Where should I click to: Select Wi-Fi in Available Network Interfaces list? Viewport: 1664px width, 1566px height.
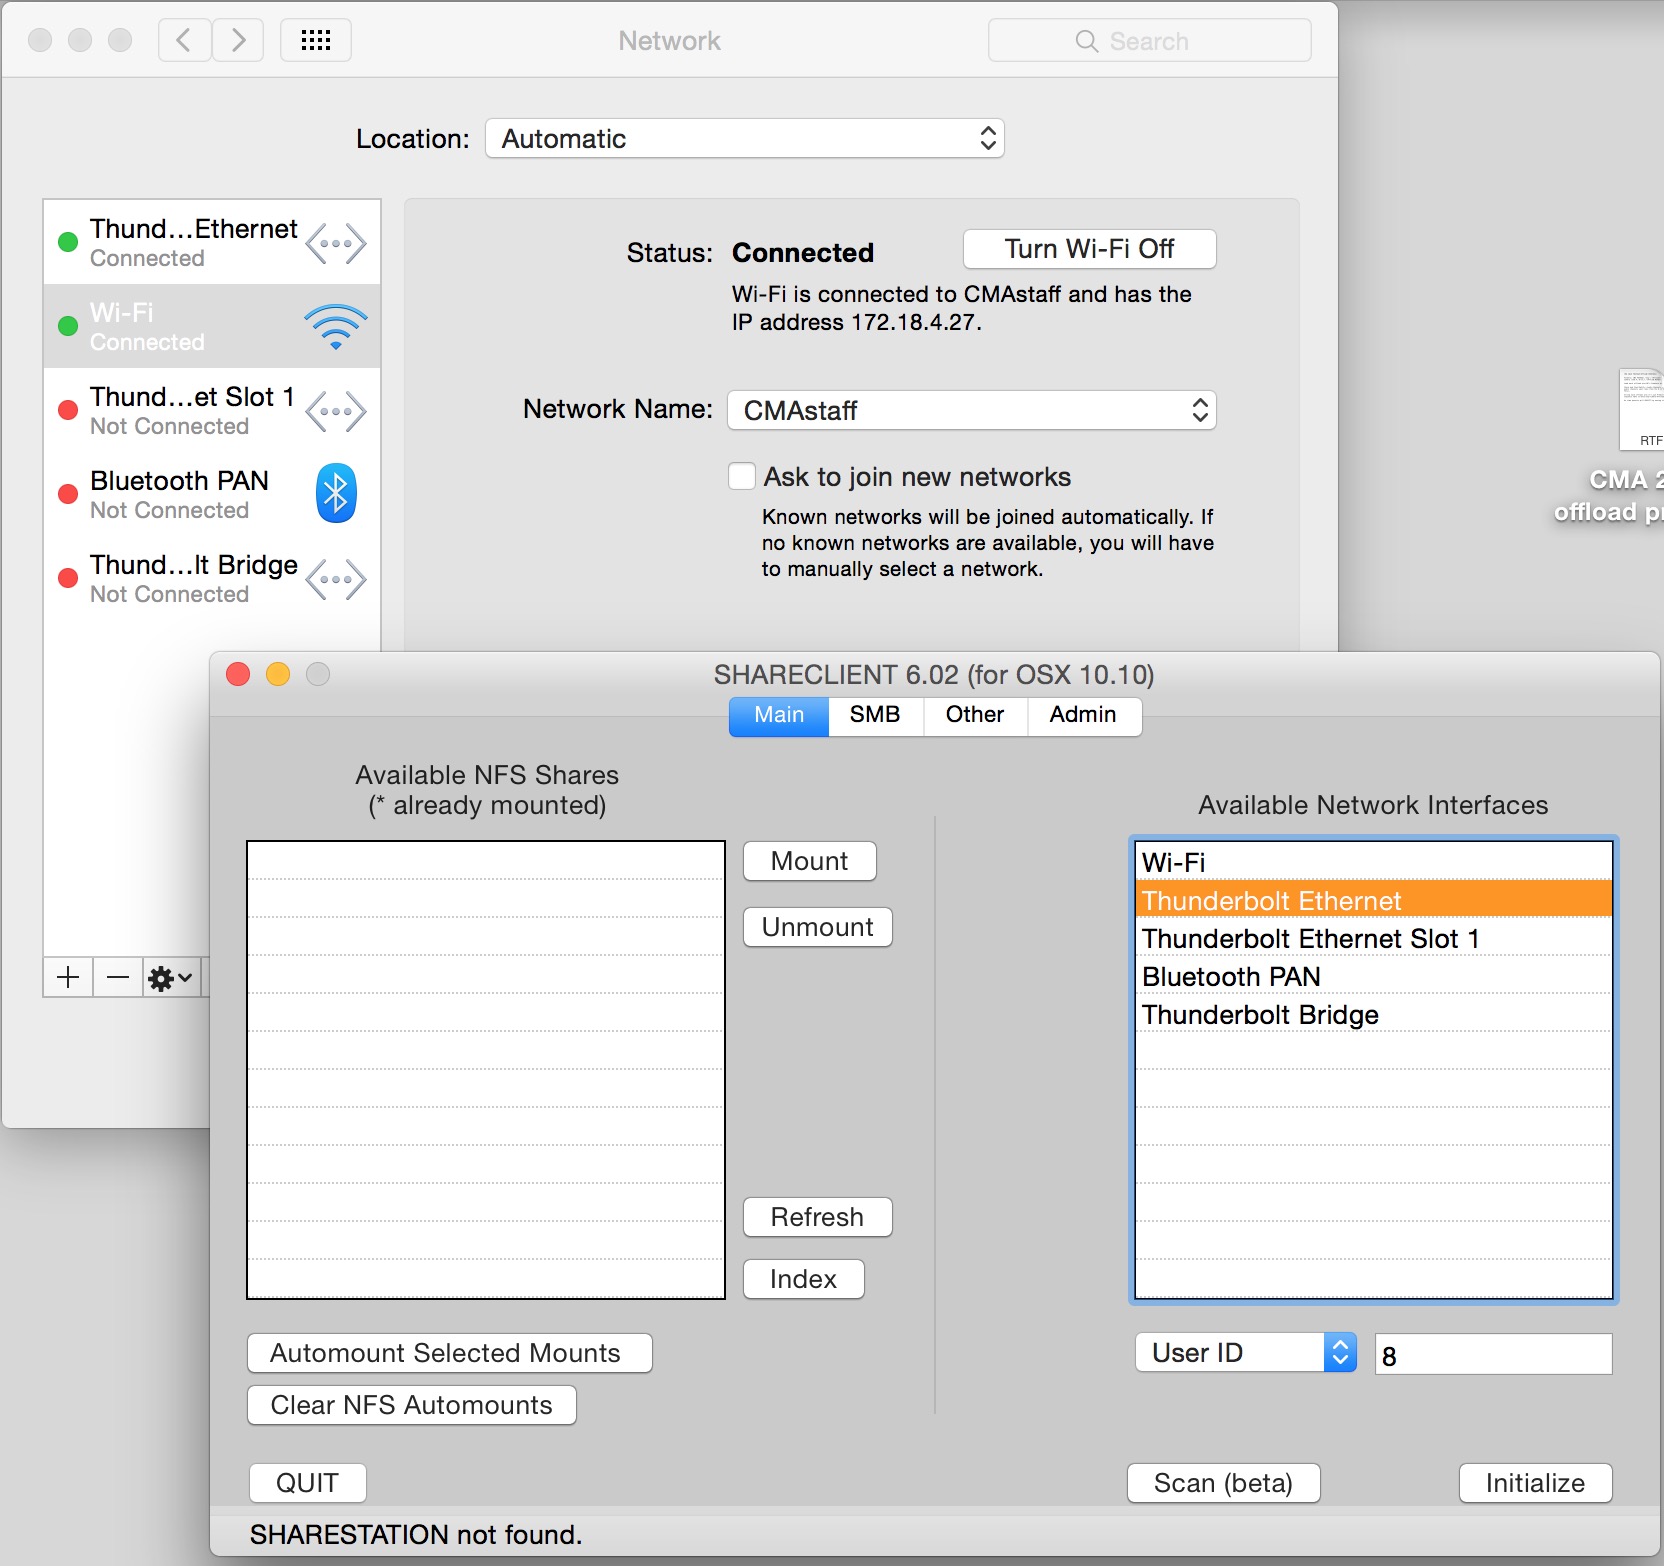[x=1374, y=862]
